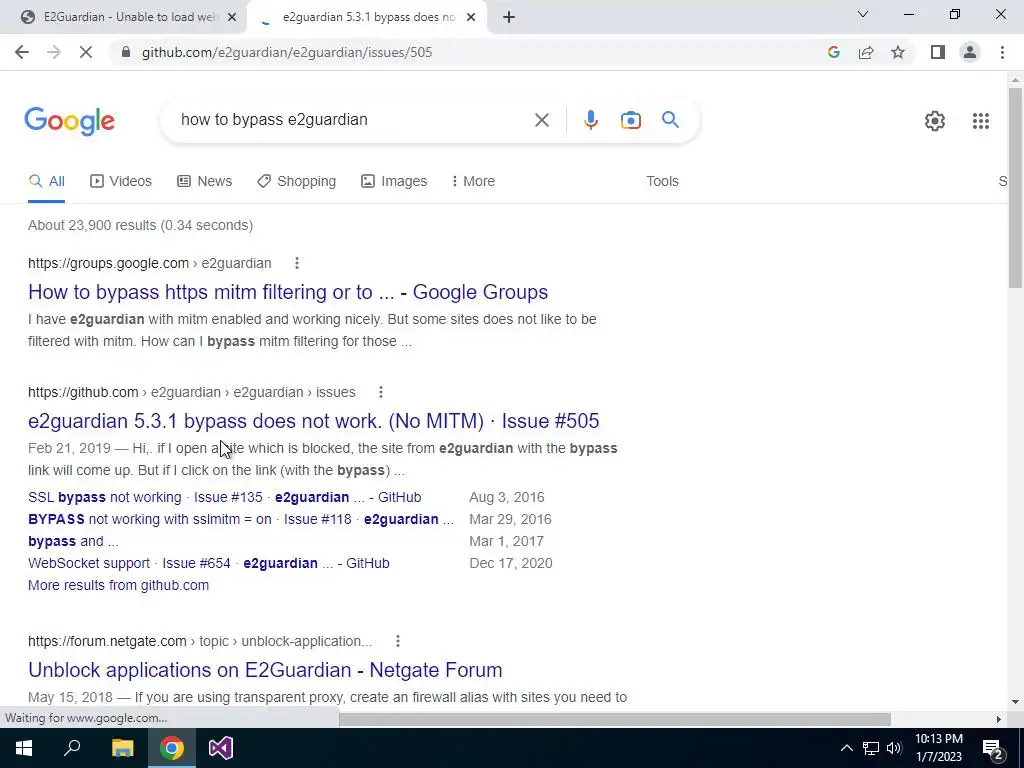Viewport: 1024px width, 768px height.
Task: Click the vertical page scrollbar
Action: (1015, 188)
